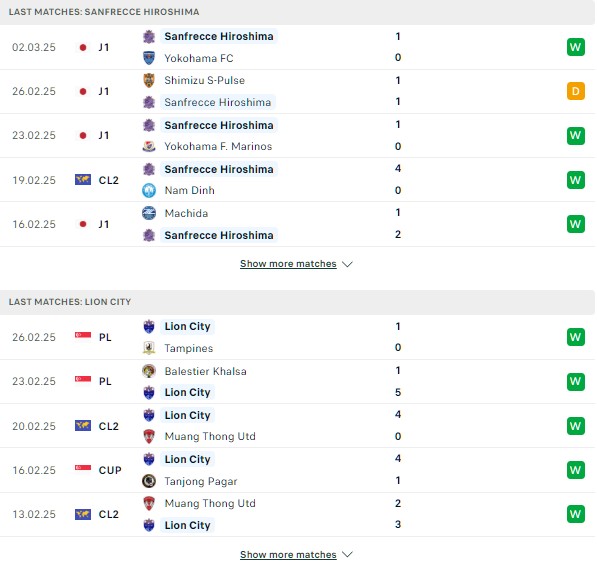Click the W badge for Lion City vs Tampines

[576, 337]
